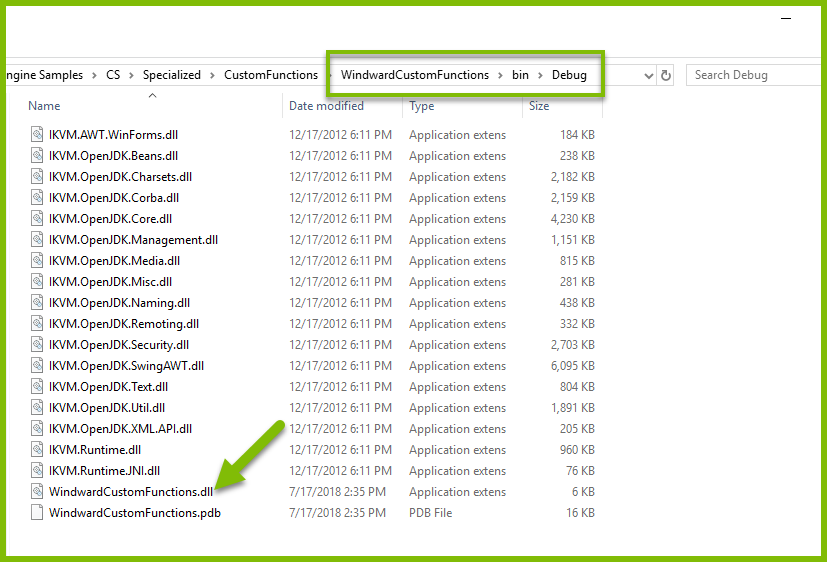Click the IKVM.OpenJDK.Naming.dll file icon
Image resolution: width=827 pixels, height=562 pixels.
[37, 303]
